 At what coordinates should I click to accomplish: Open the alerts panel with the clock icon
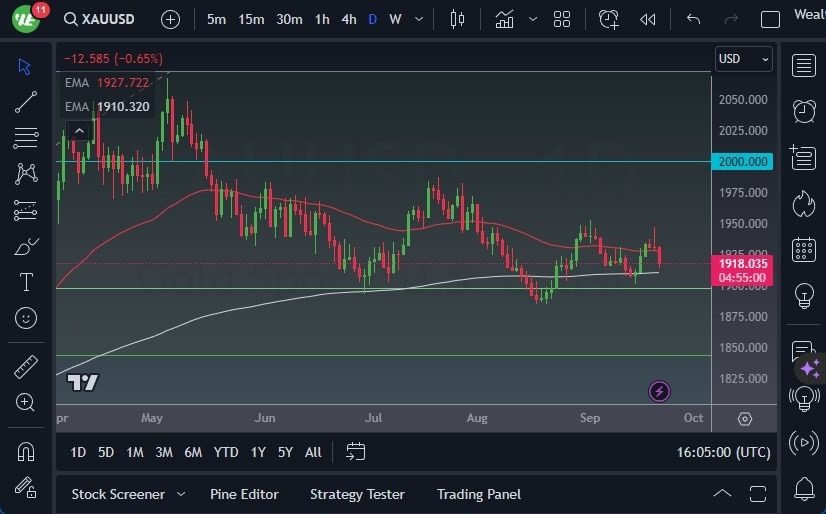click(804, 110)
